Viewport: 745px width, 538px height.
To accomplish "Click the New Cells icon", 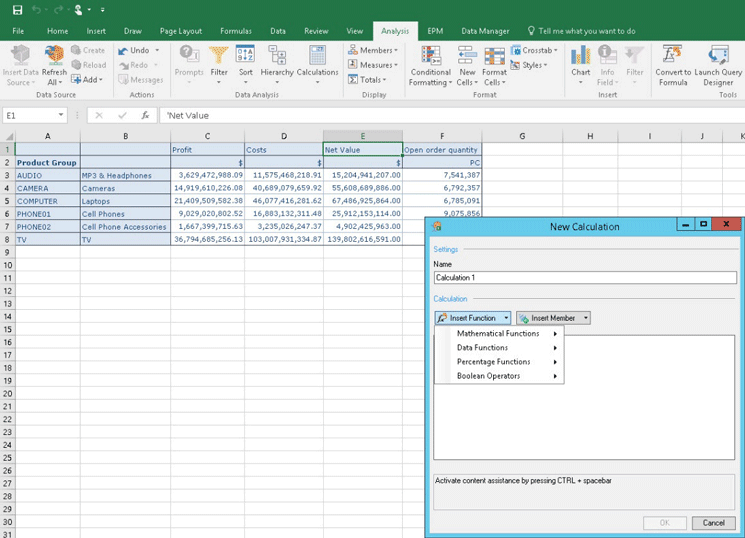I will (468, 55).
